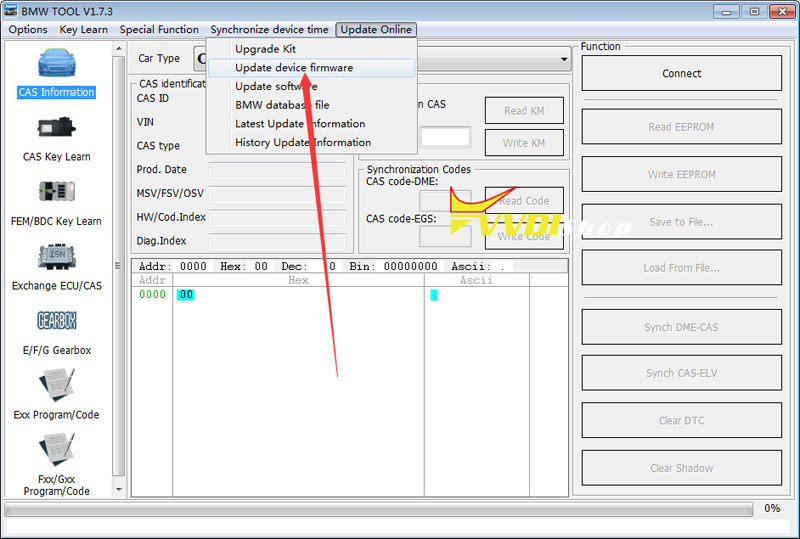Click the Ascii column header

point(477,280)
